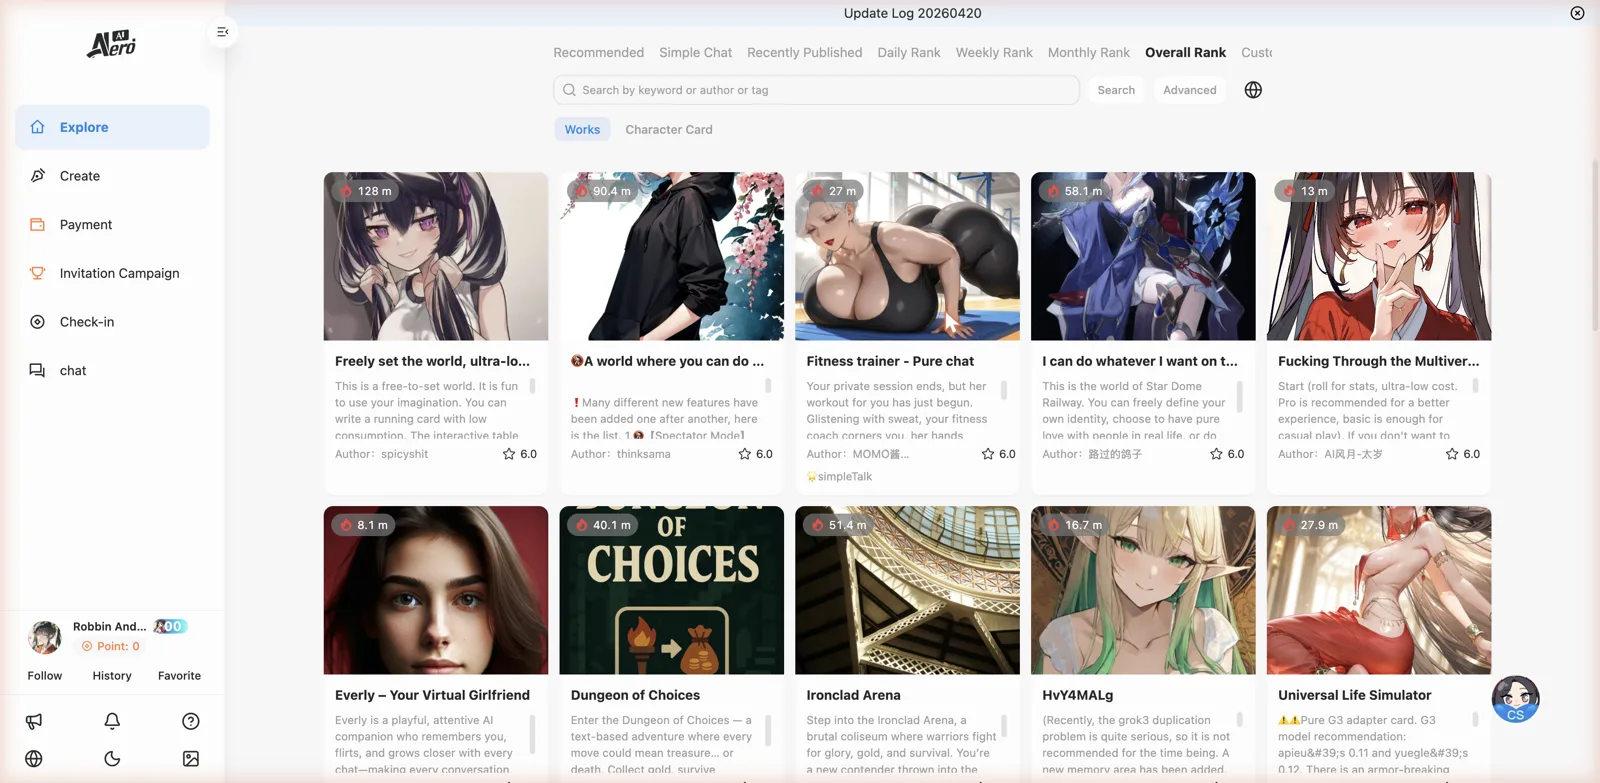Click the image gallery icon in sidebar
Image resolution: width=1600 pixels, height=783 pixels.
tap(191, 759)
